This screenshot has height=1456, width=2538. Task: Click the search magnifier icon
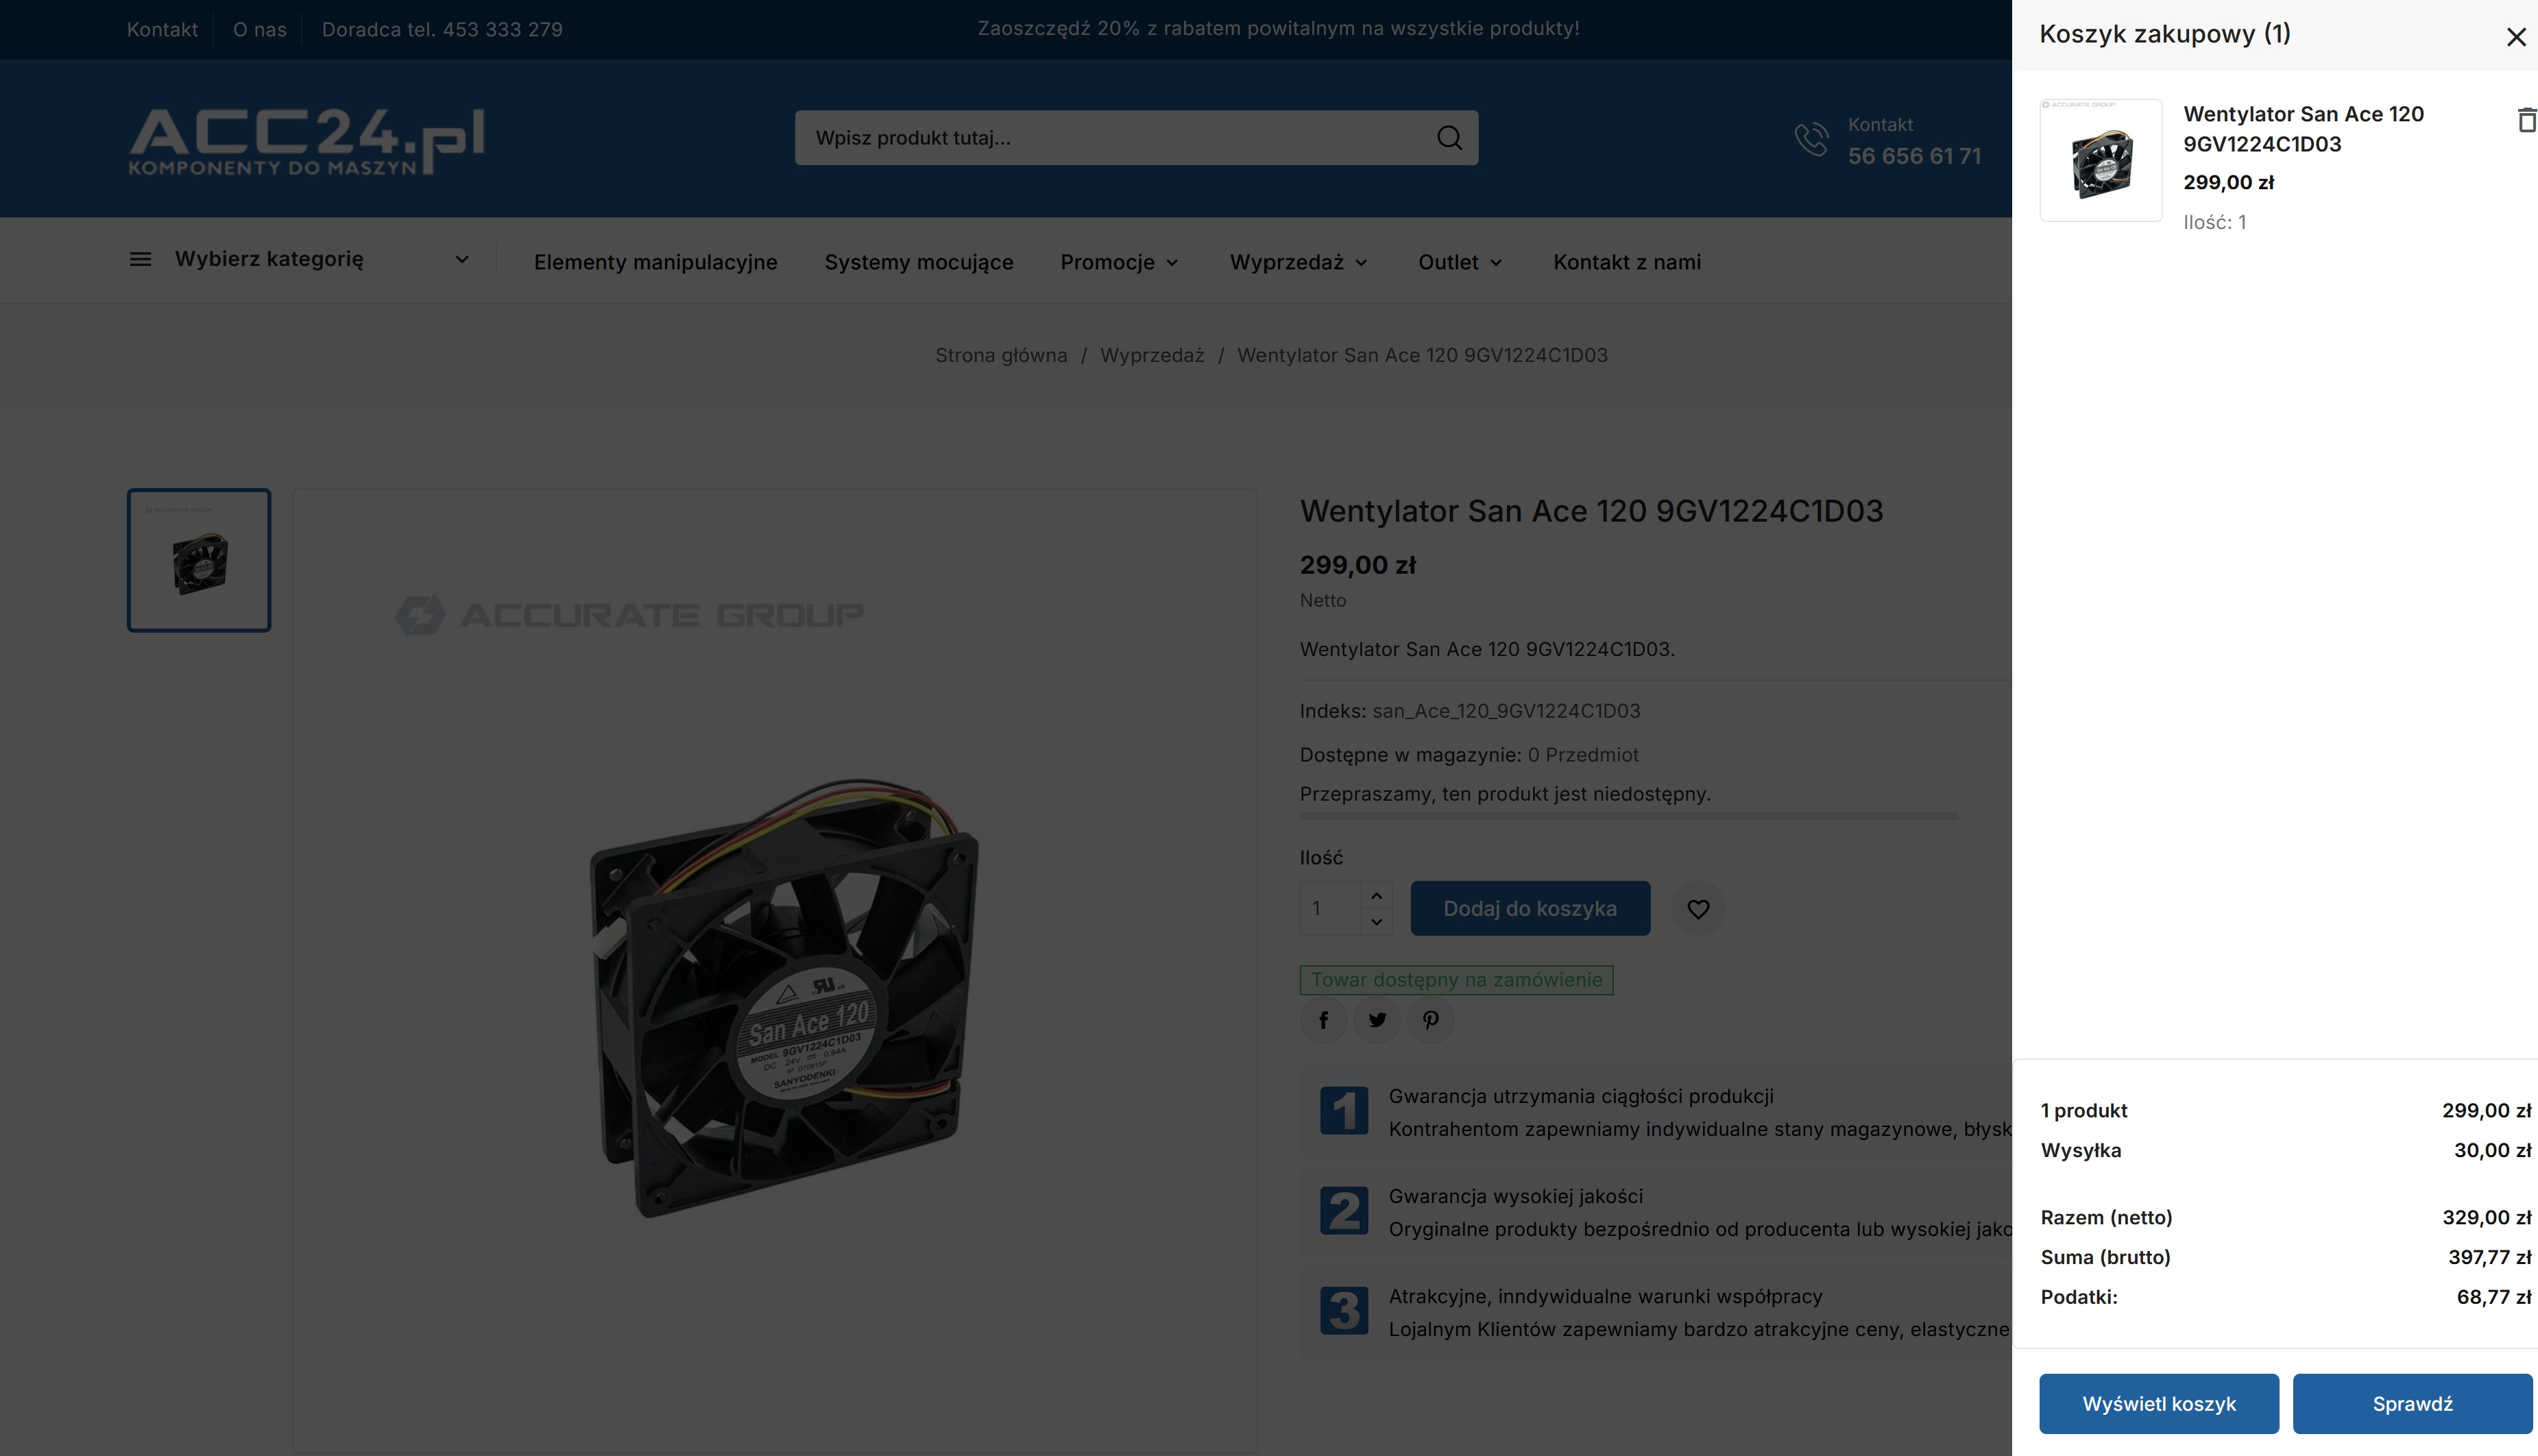1449,138
